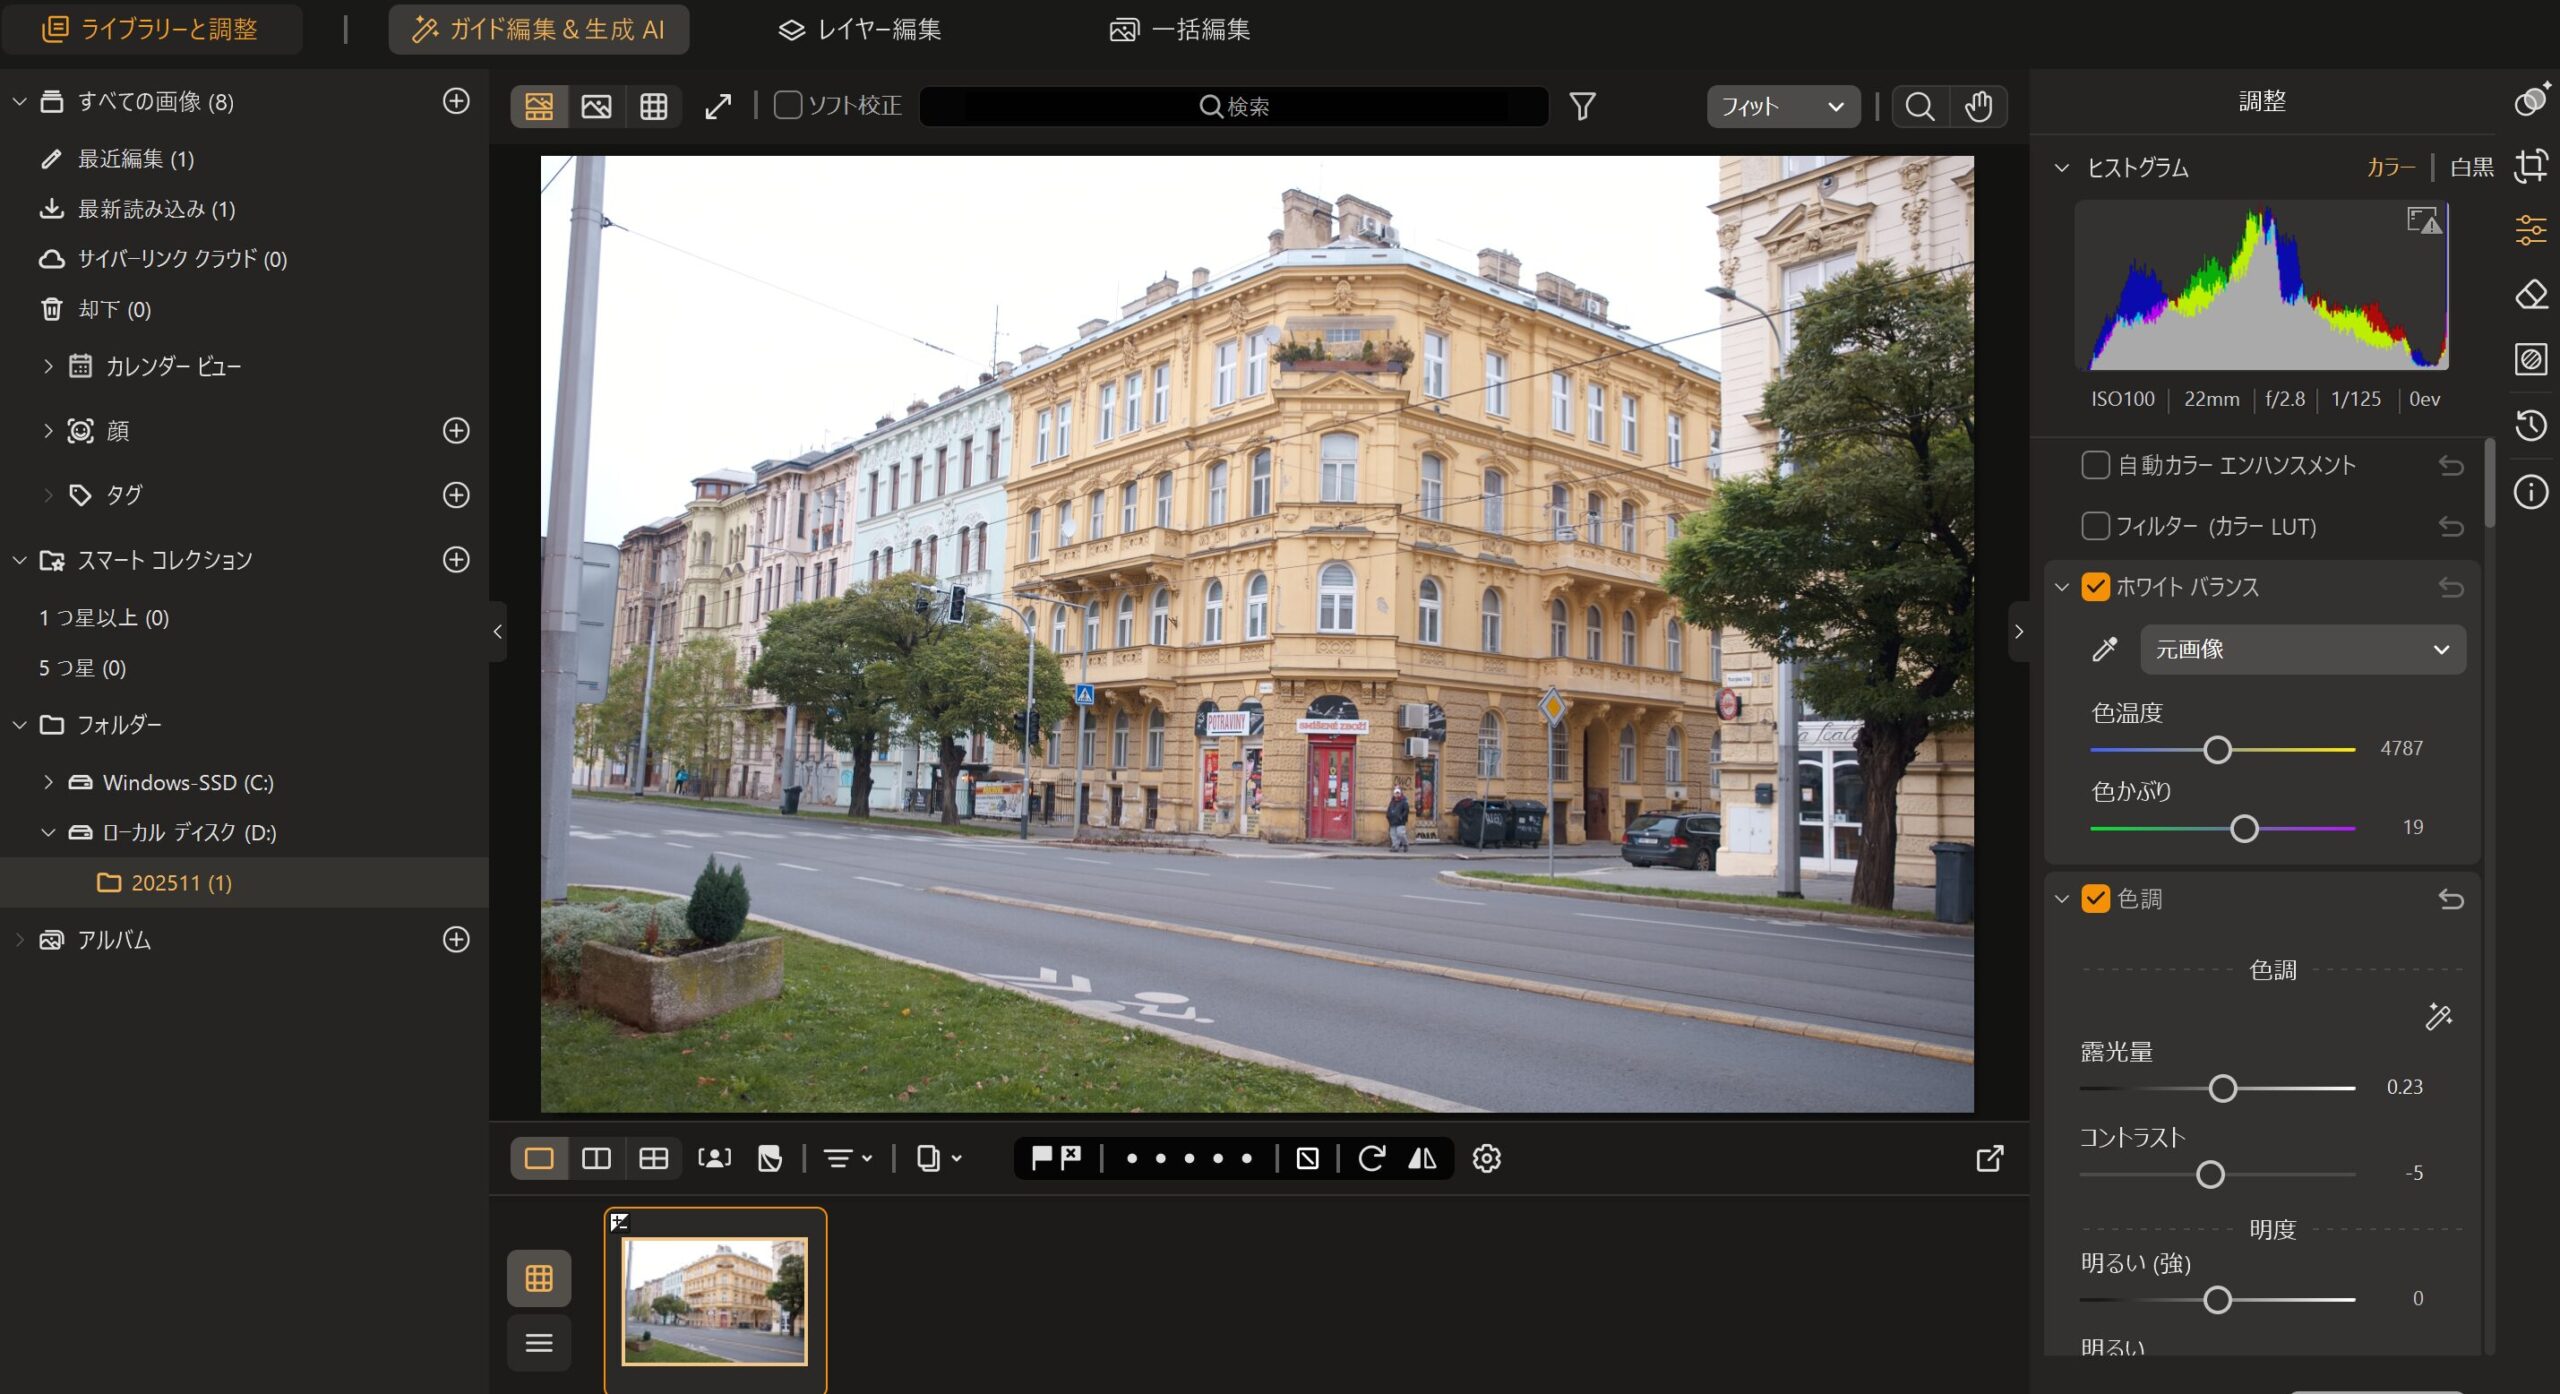Screen dimensions: 2560x1394
Task: Enable 自動カラー エンハンスメント checkbox
Action: (2095, 465)
